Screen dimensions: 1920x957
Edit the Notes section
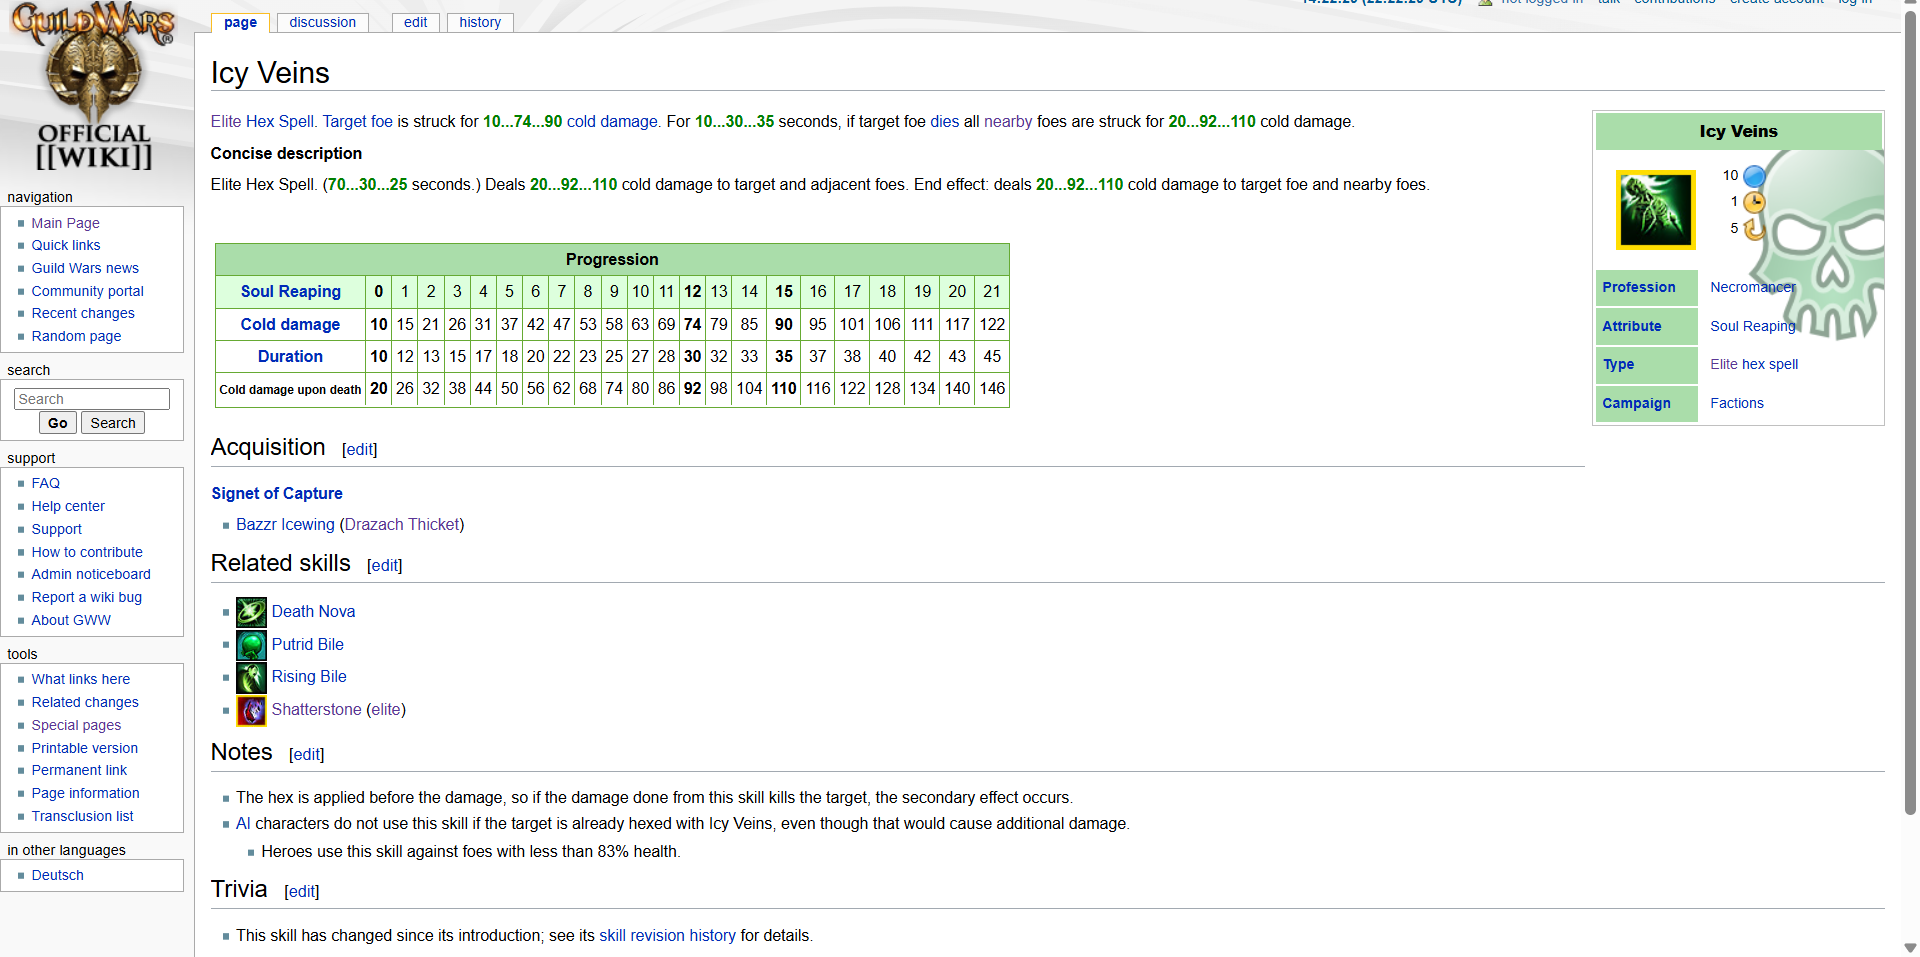pyautogui.click(x=307, y=755)
